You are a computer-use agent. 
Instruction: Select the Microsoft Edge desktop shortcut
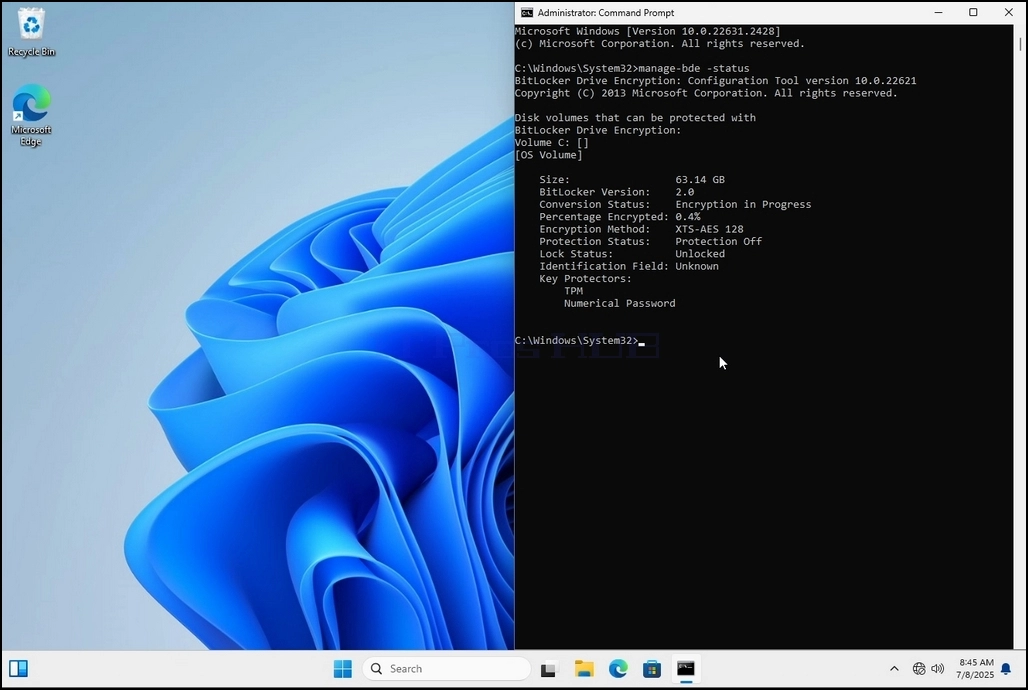[31, 115]
